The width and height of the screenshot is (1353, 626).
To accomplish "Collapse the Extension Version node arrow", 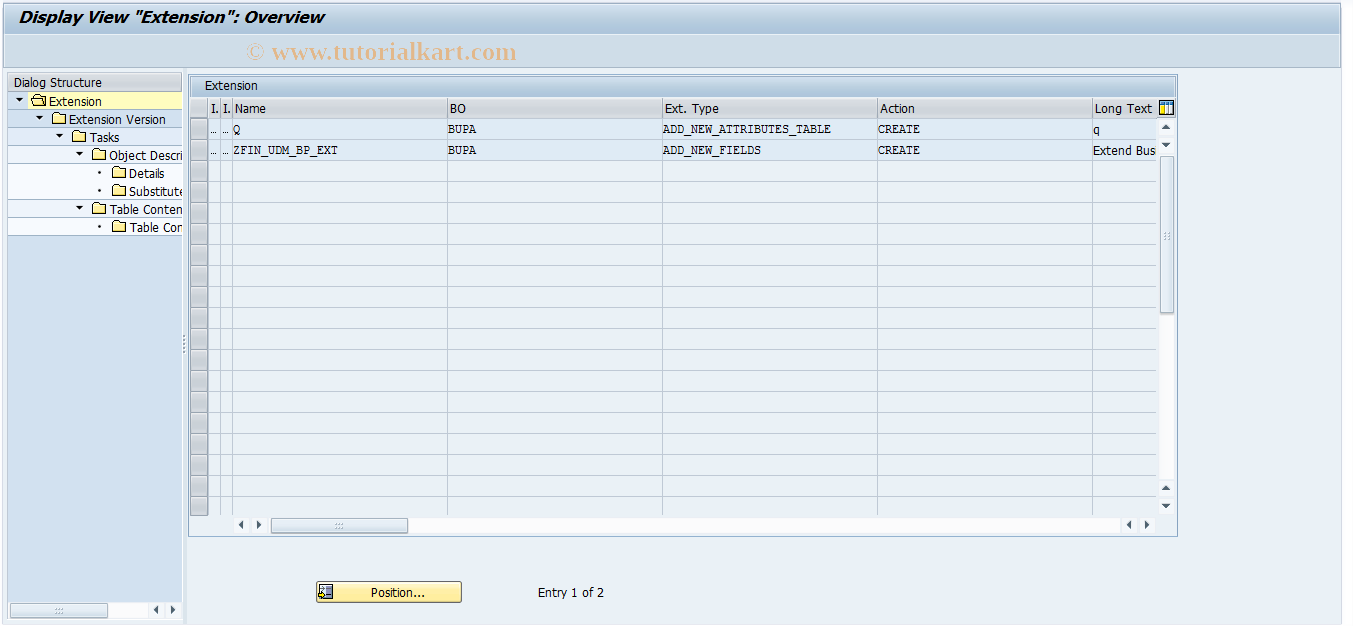I will (39, 118).
